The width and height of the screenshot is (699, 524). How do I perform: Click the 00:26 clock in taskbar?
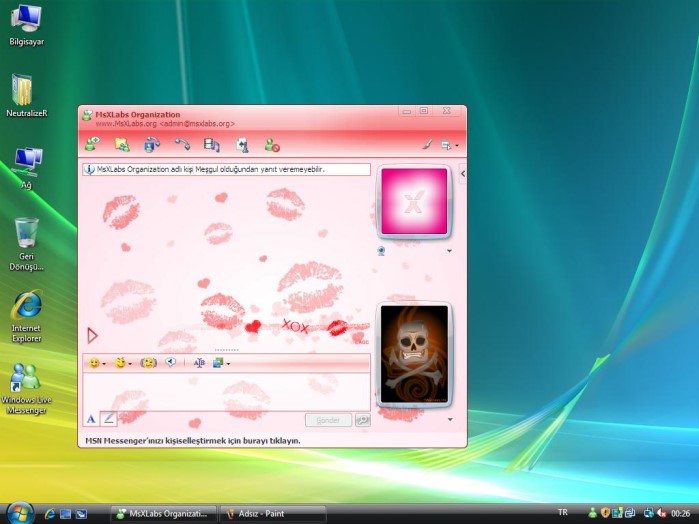click(x=680, y=513)
